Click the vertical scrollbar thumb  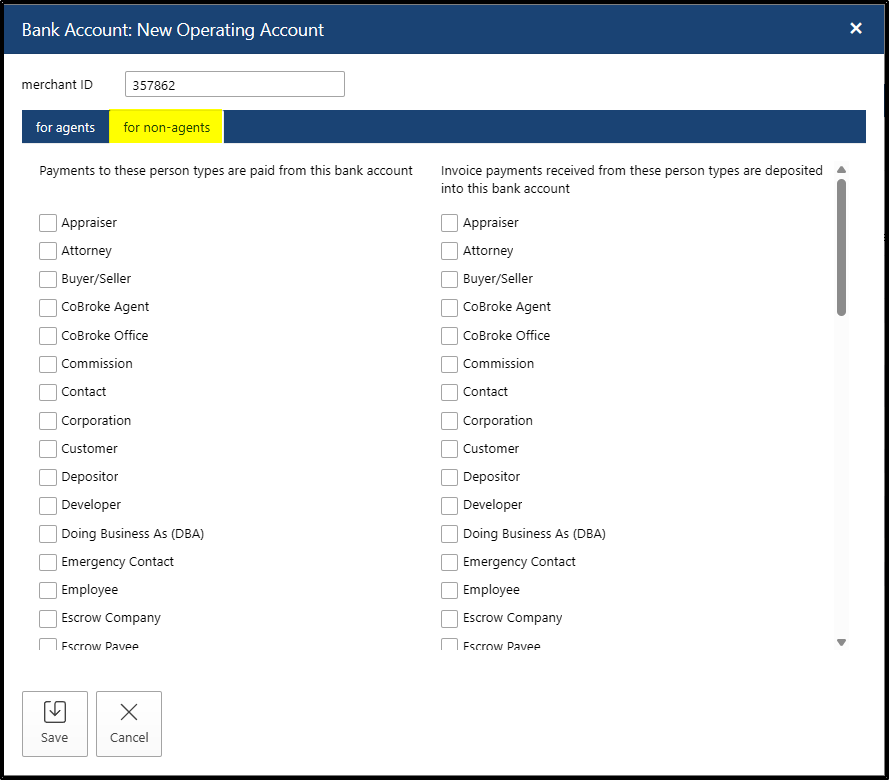point(841,247)
